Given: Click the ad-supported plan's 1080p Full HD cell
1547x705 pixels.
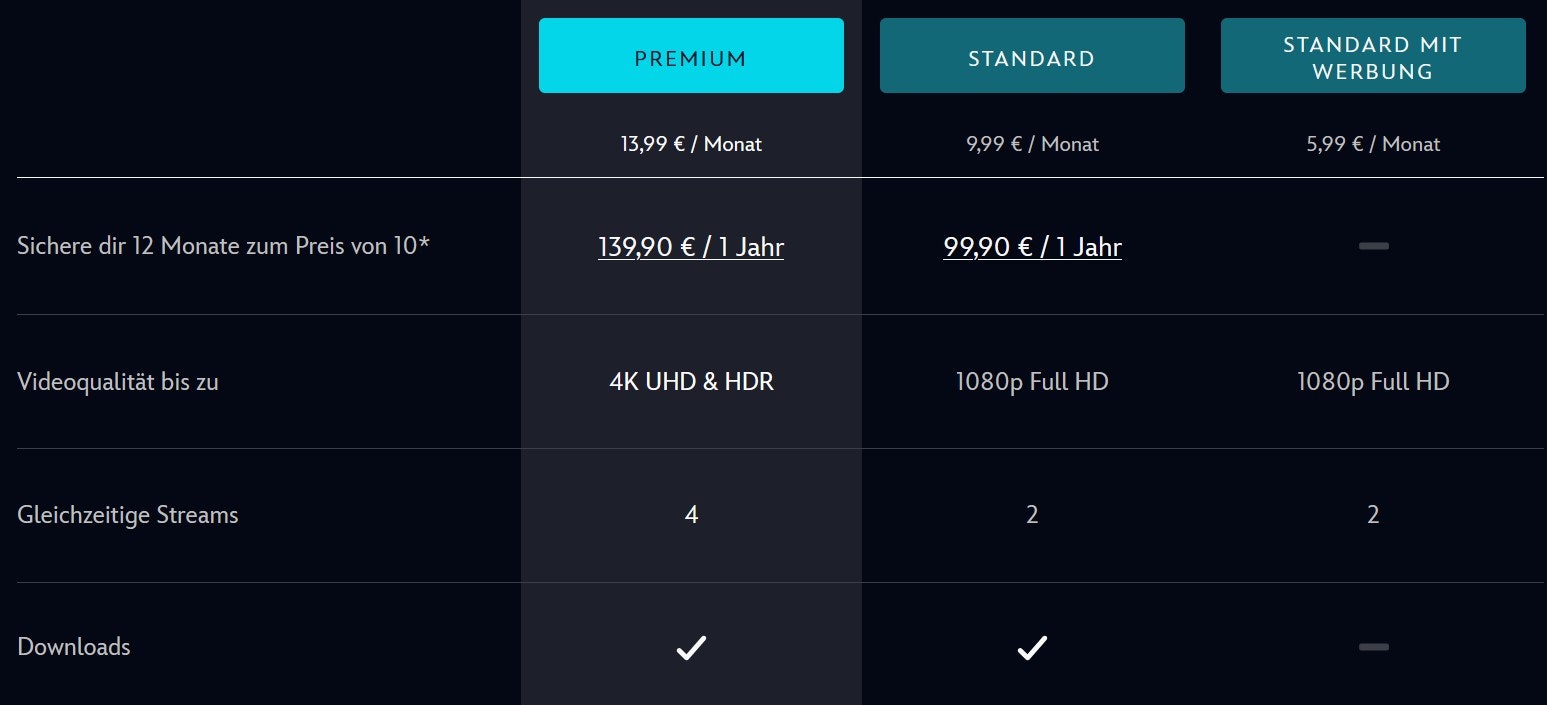Looking at the screenshot, I should pyautogui.click(x=1373, y=381).
